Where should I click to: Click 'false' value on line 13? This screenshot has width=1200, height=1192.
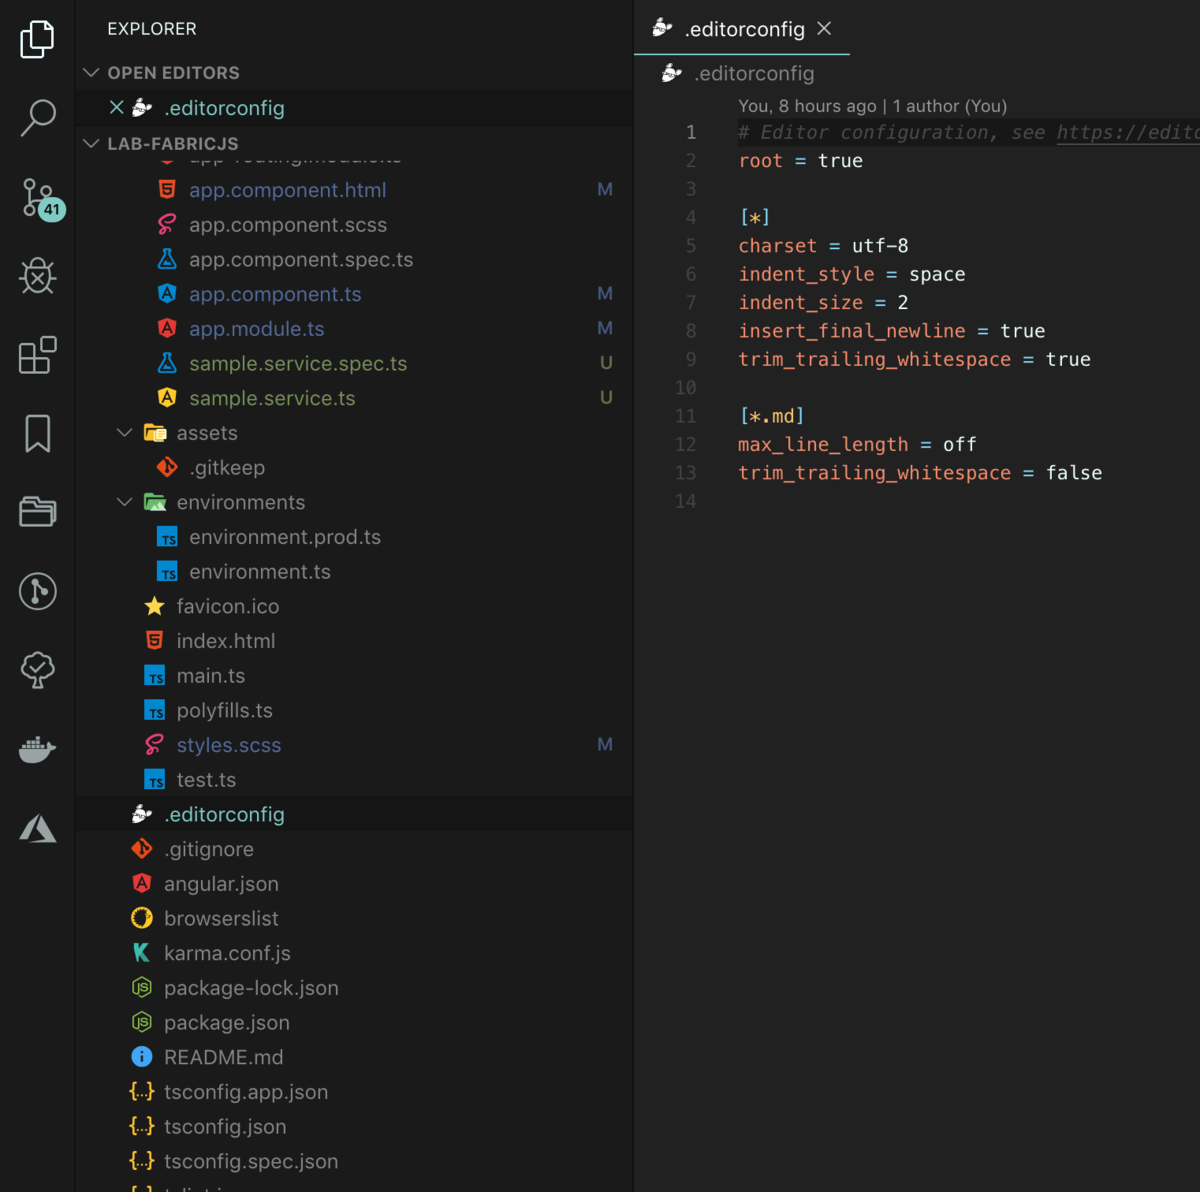click(x=1074, y=472)
